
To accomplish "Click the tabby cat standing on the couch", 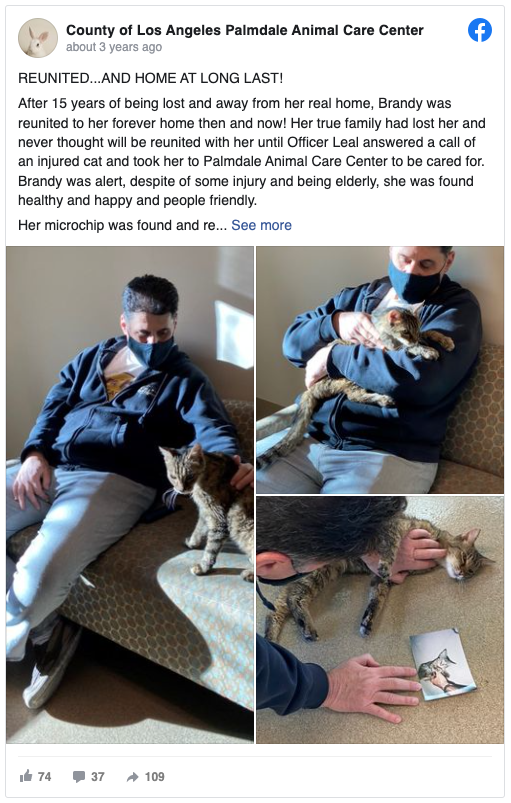I will point(207,507).
